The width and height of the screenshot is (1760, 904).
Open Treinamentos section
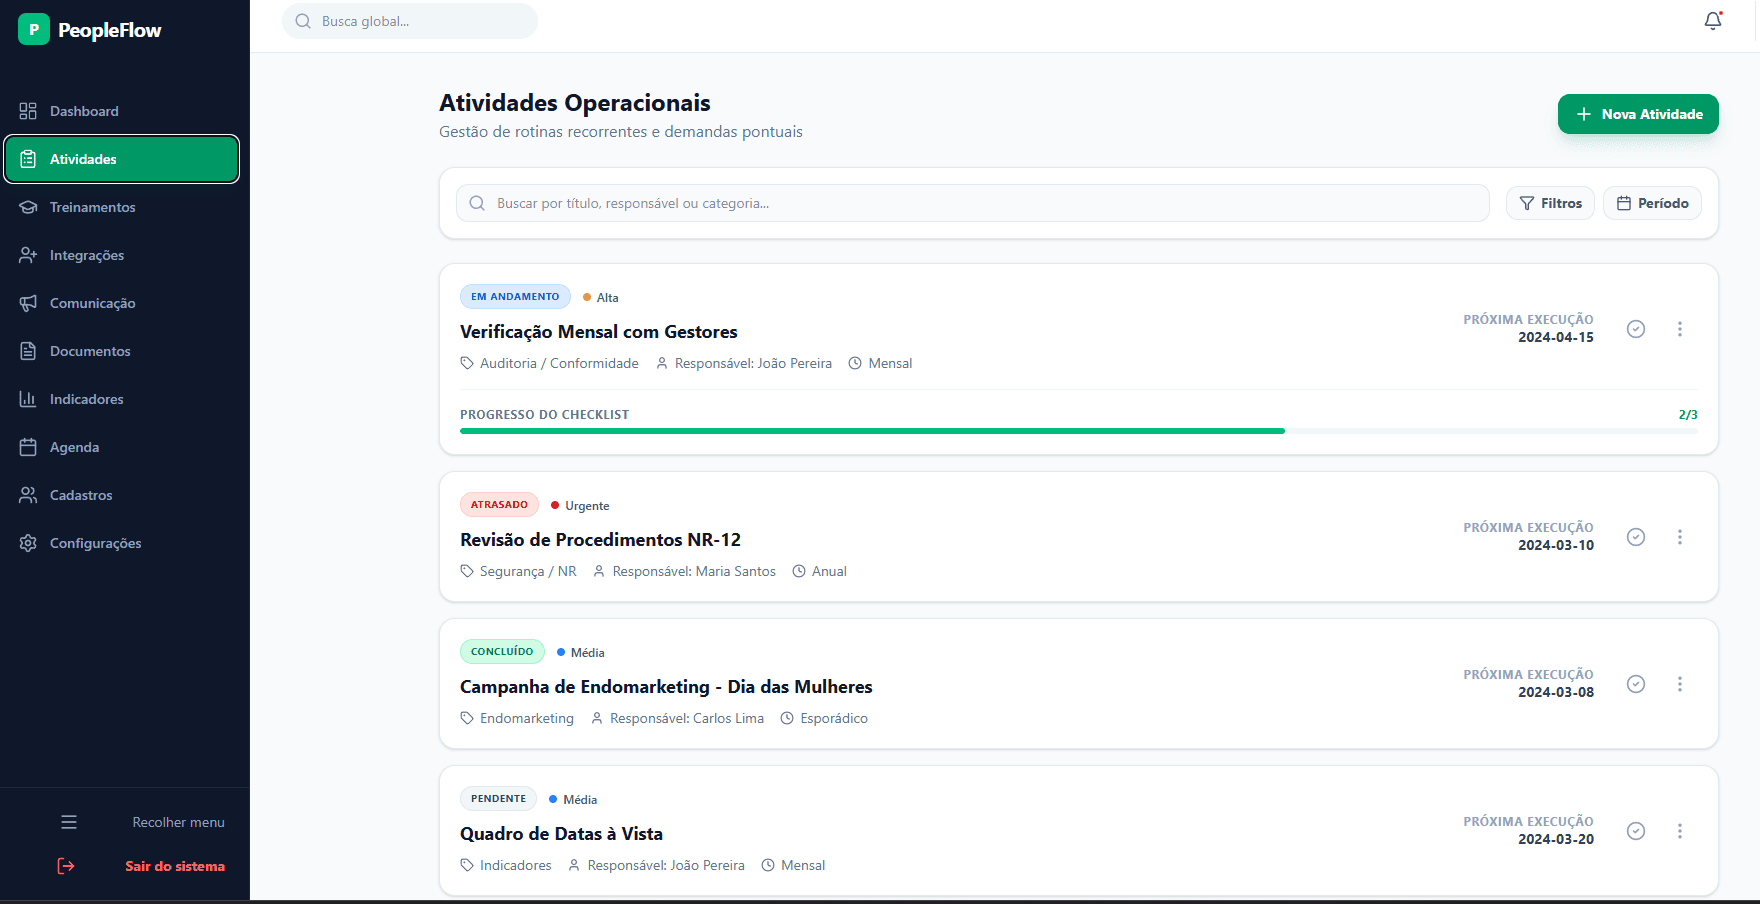[122, 207]
